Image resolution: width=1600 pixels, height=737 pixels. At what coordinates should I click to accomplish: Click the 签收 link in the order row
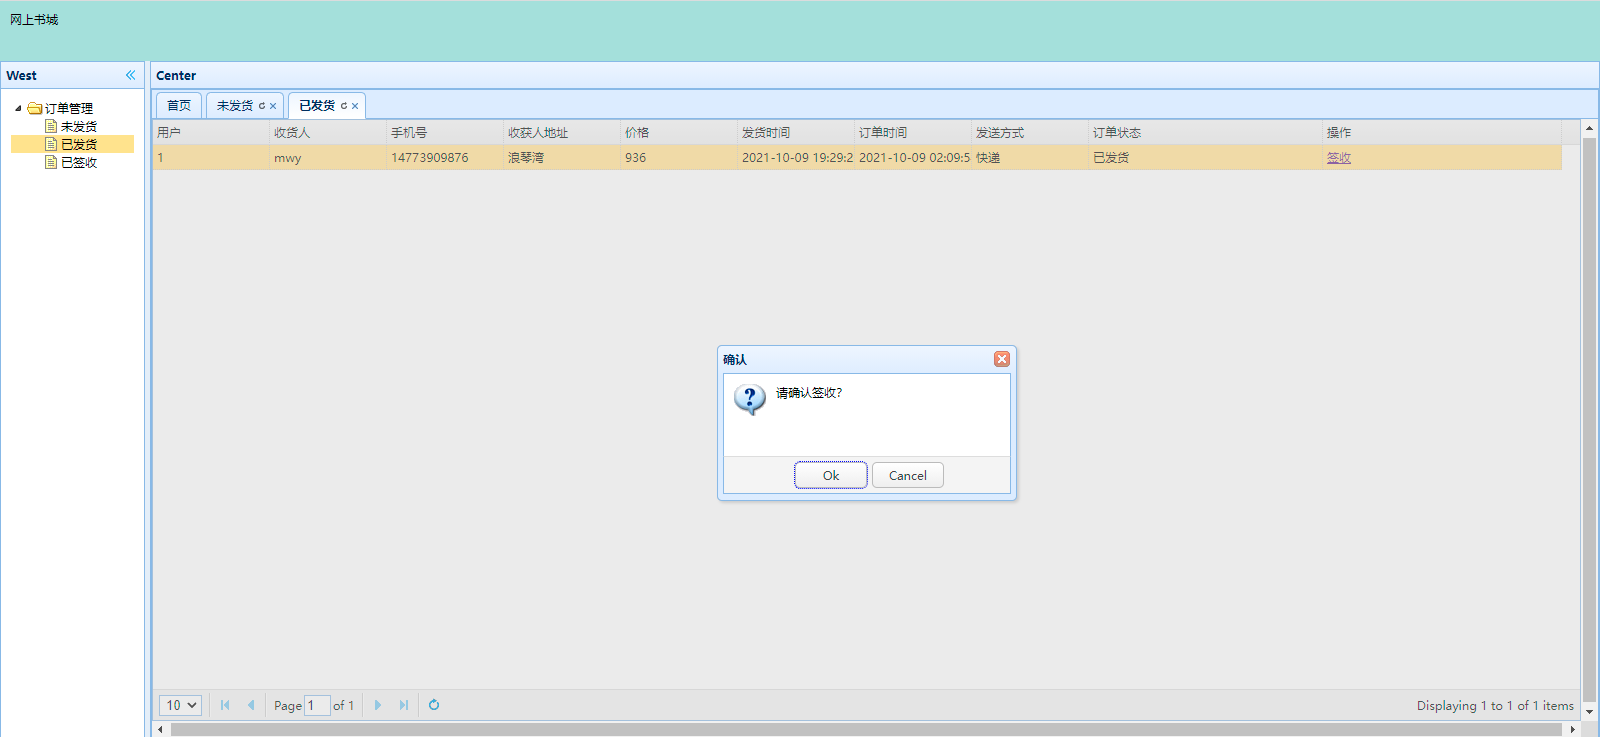(1339, 158)
